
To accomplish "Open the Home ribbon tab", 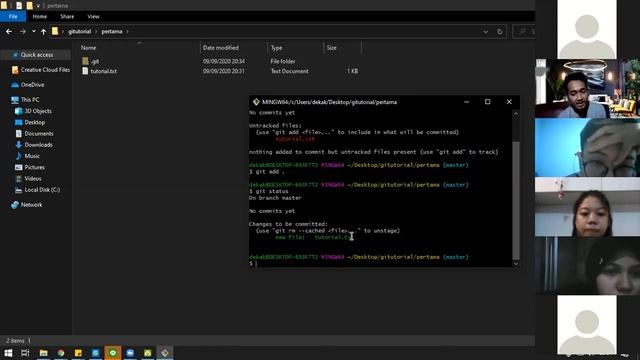I will (x=40, y=16).
